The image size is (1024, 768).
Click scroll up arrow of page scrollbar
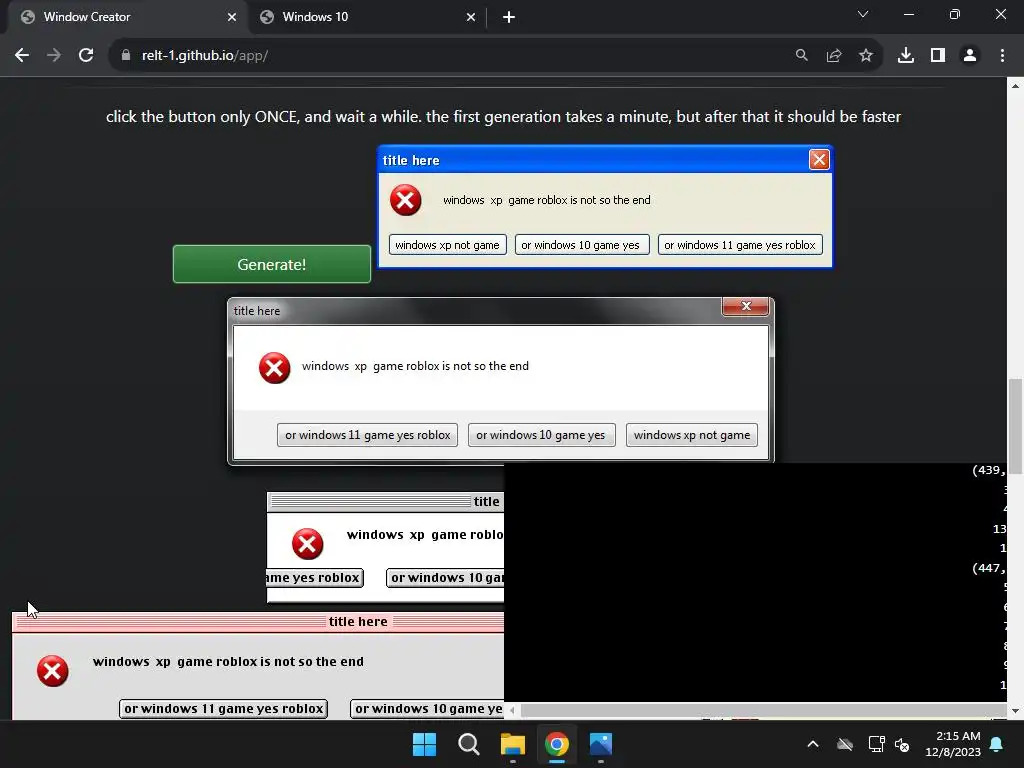click(1016, 86)
